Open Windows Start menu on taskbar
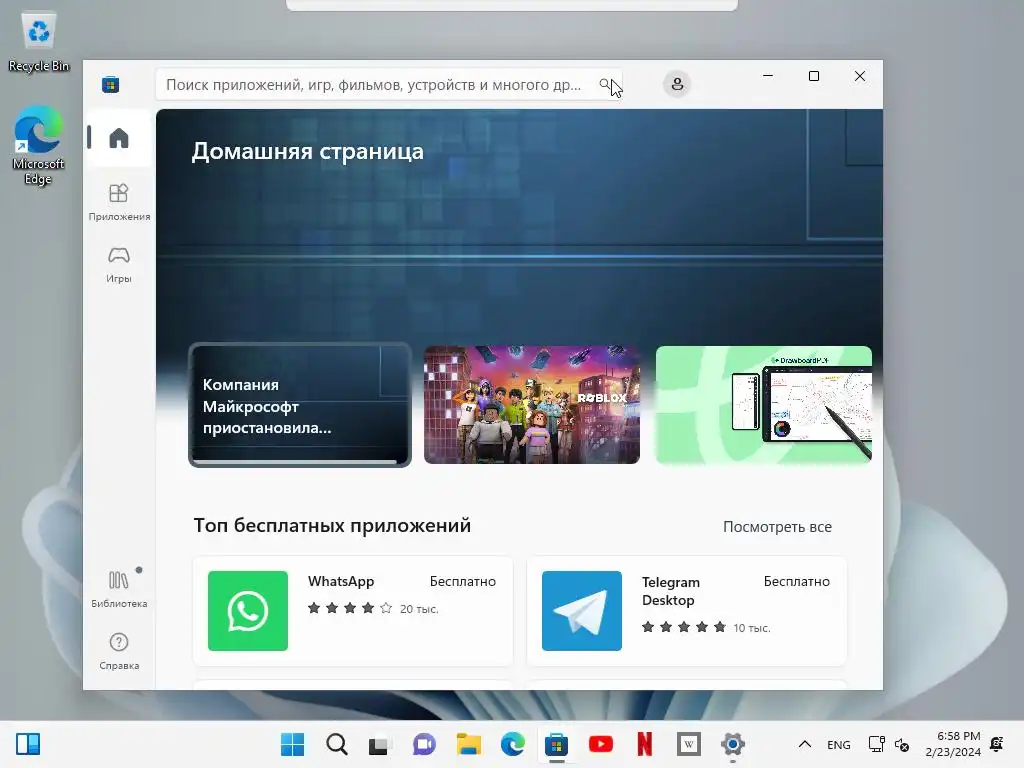The height and width of the screenshot is (768, 1024). point(292,744)
